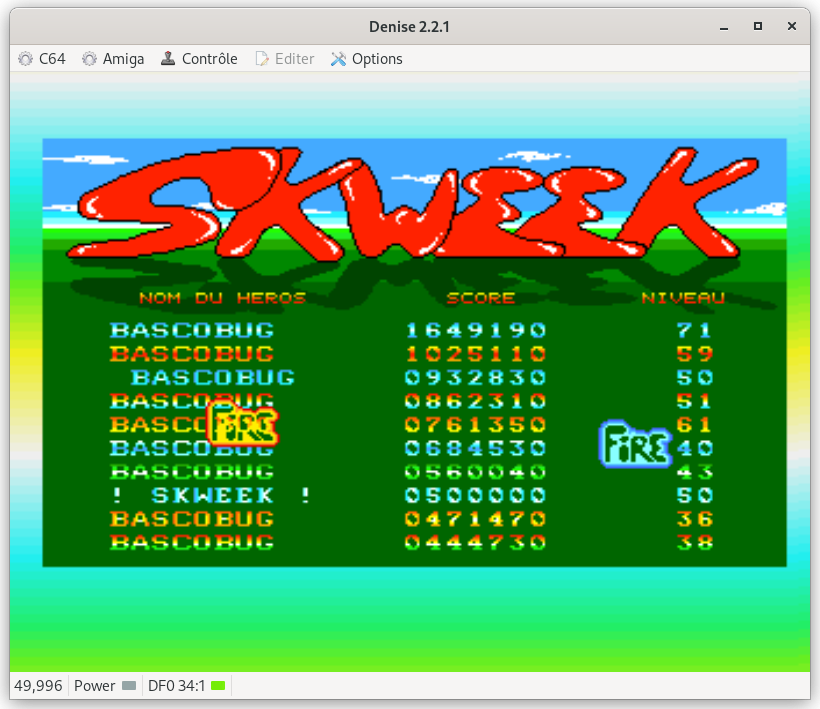The image size is (820, 709).
Task: Select the score 0684530
Action: point(475,448)
